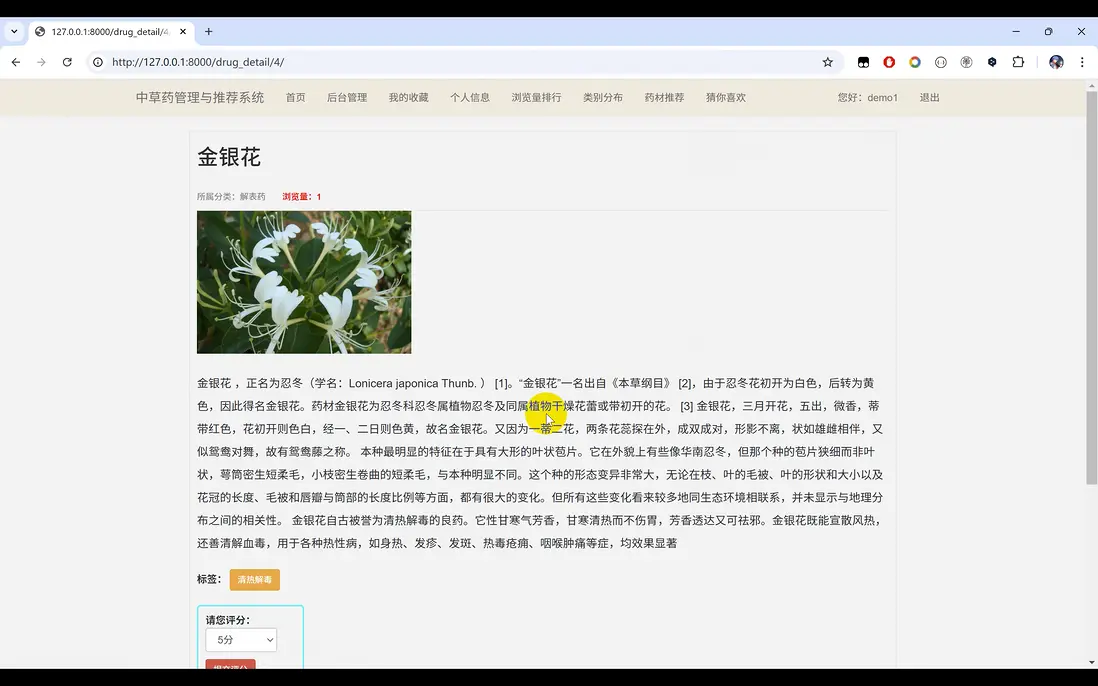The height and width of the screenshot is (686, 1098).
Task: Open the Chrome profile avatar
Action: 1056,62
